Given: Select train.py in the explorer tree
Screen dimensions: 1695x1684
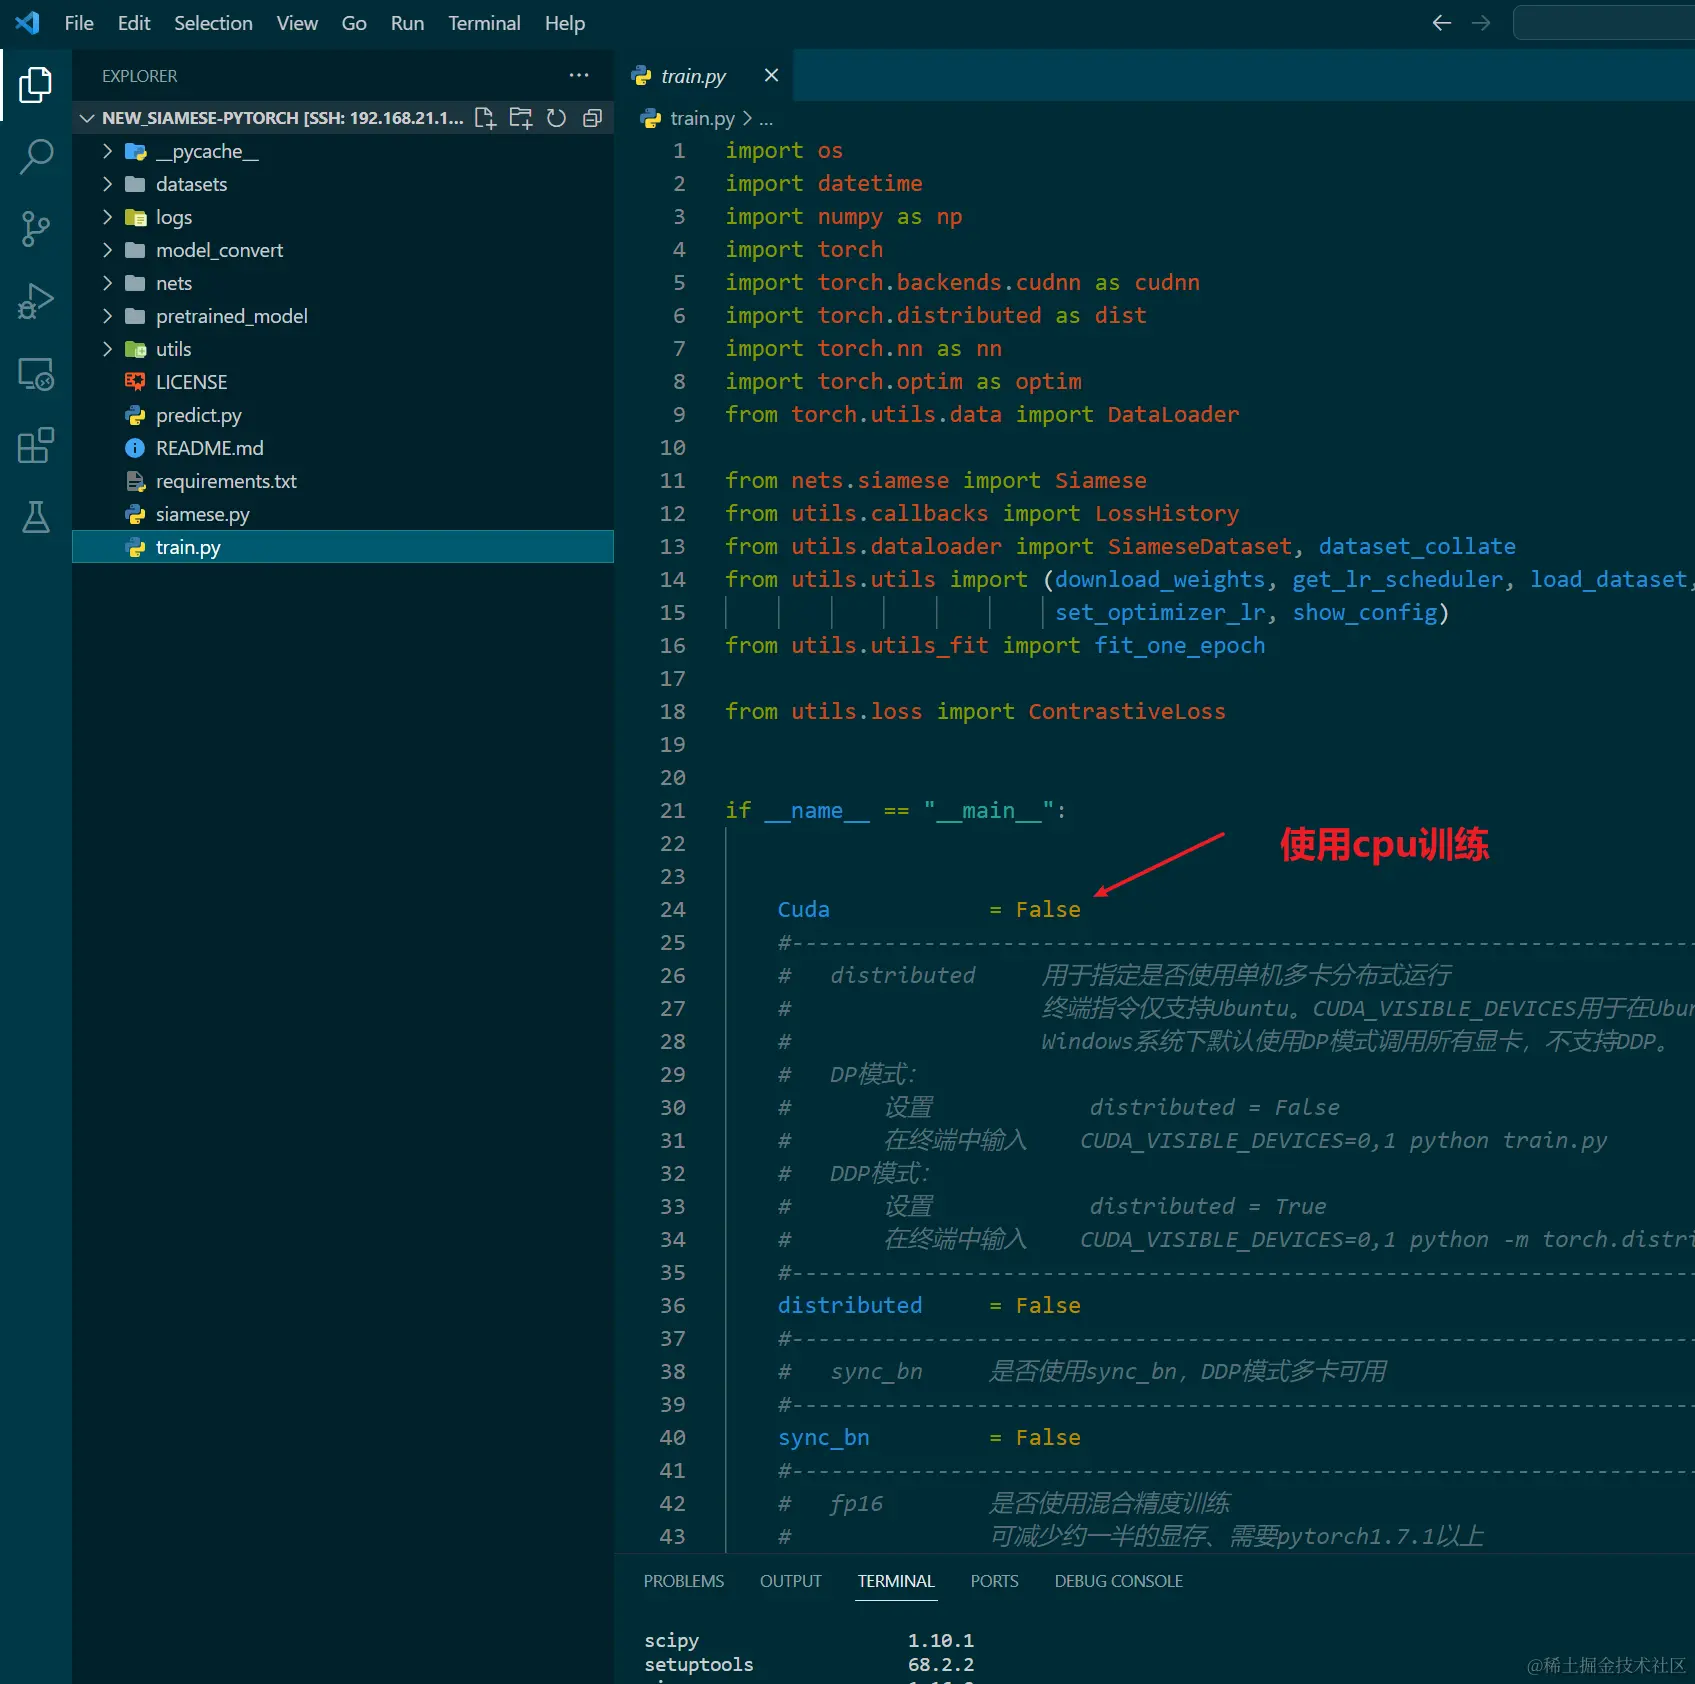Looking at the screenshot, I should (343, 547).
